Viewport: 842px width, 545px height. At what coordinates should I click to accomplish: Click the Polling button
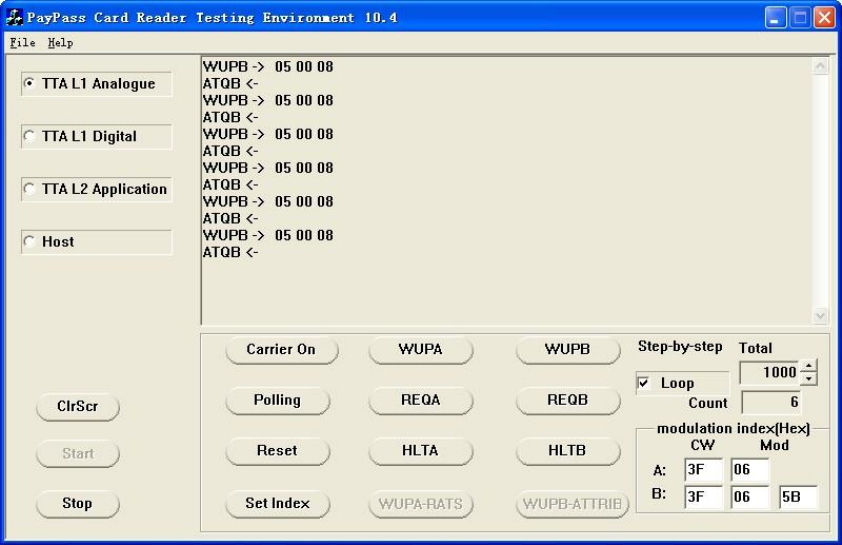click(x=278, y=400)
